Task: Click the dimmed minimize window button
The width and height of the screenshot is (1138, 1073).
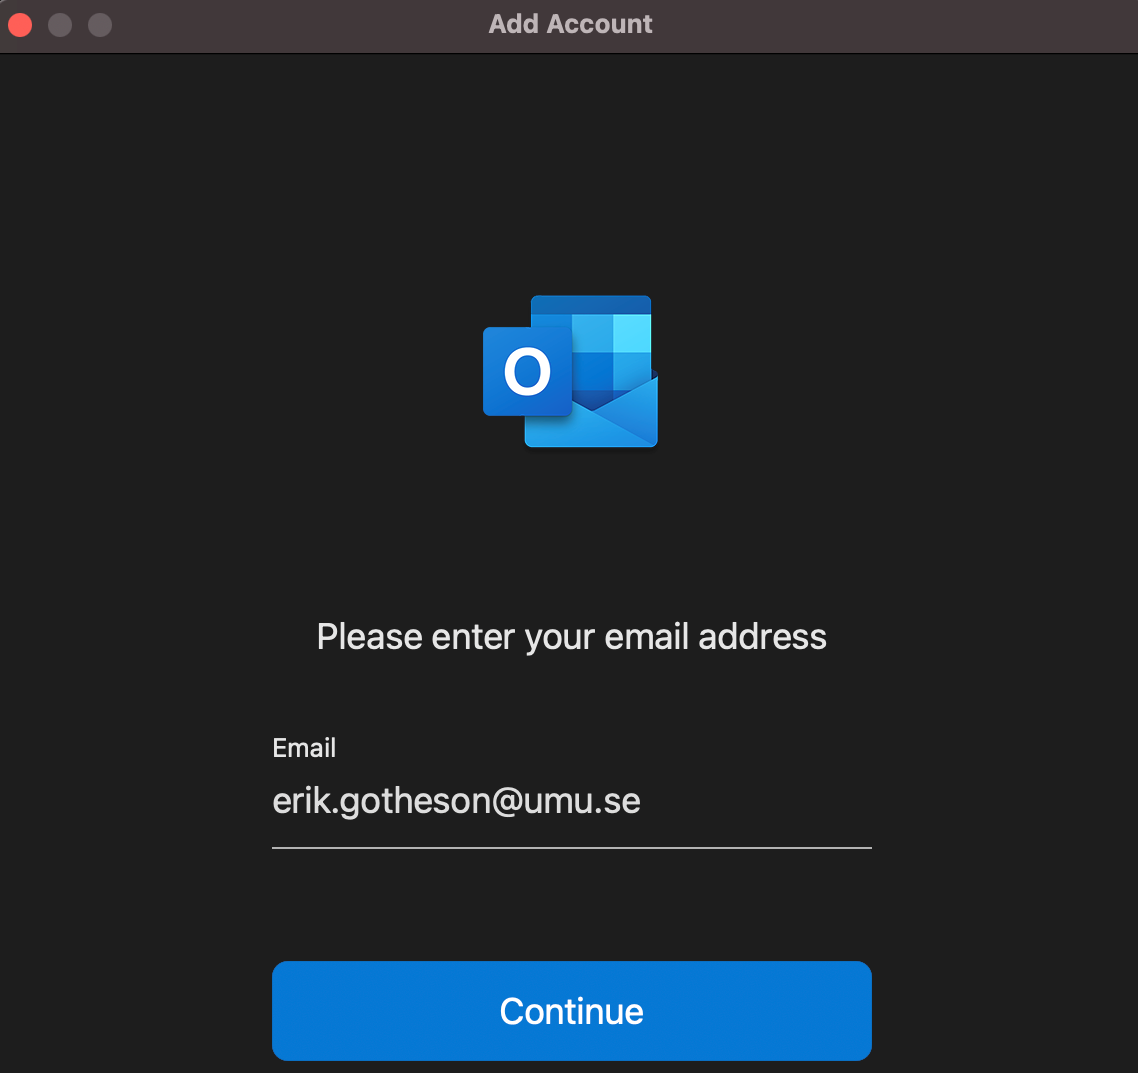Action: (60, 25)
